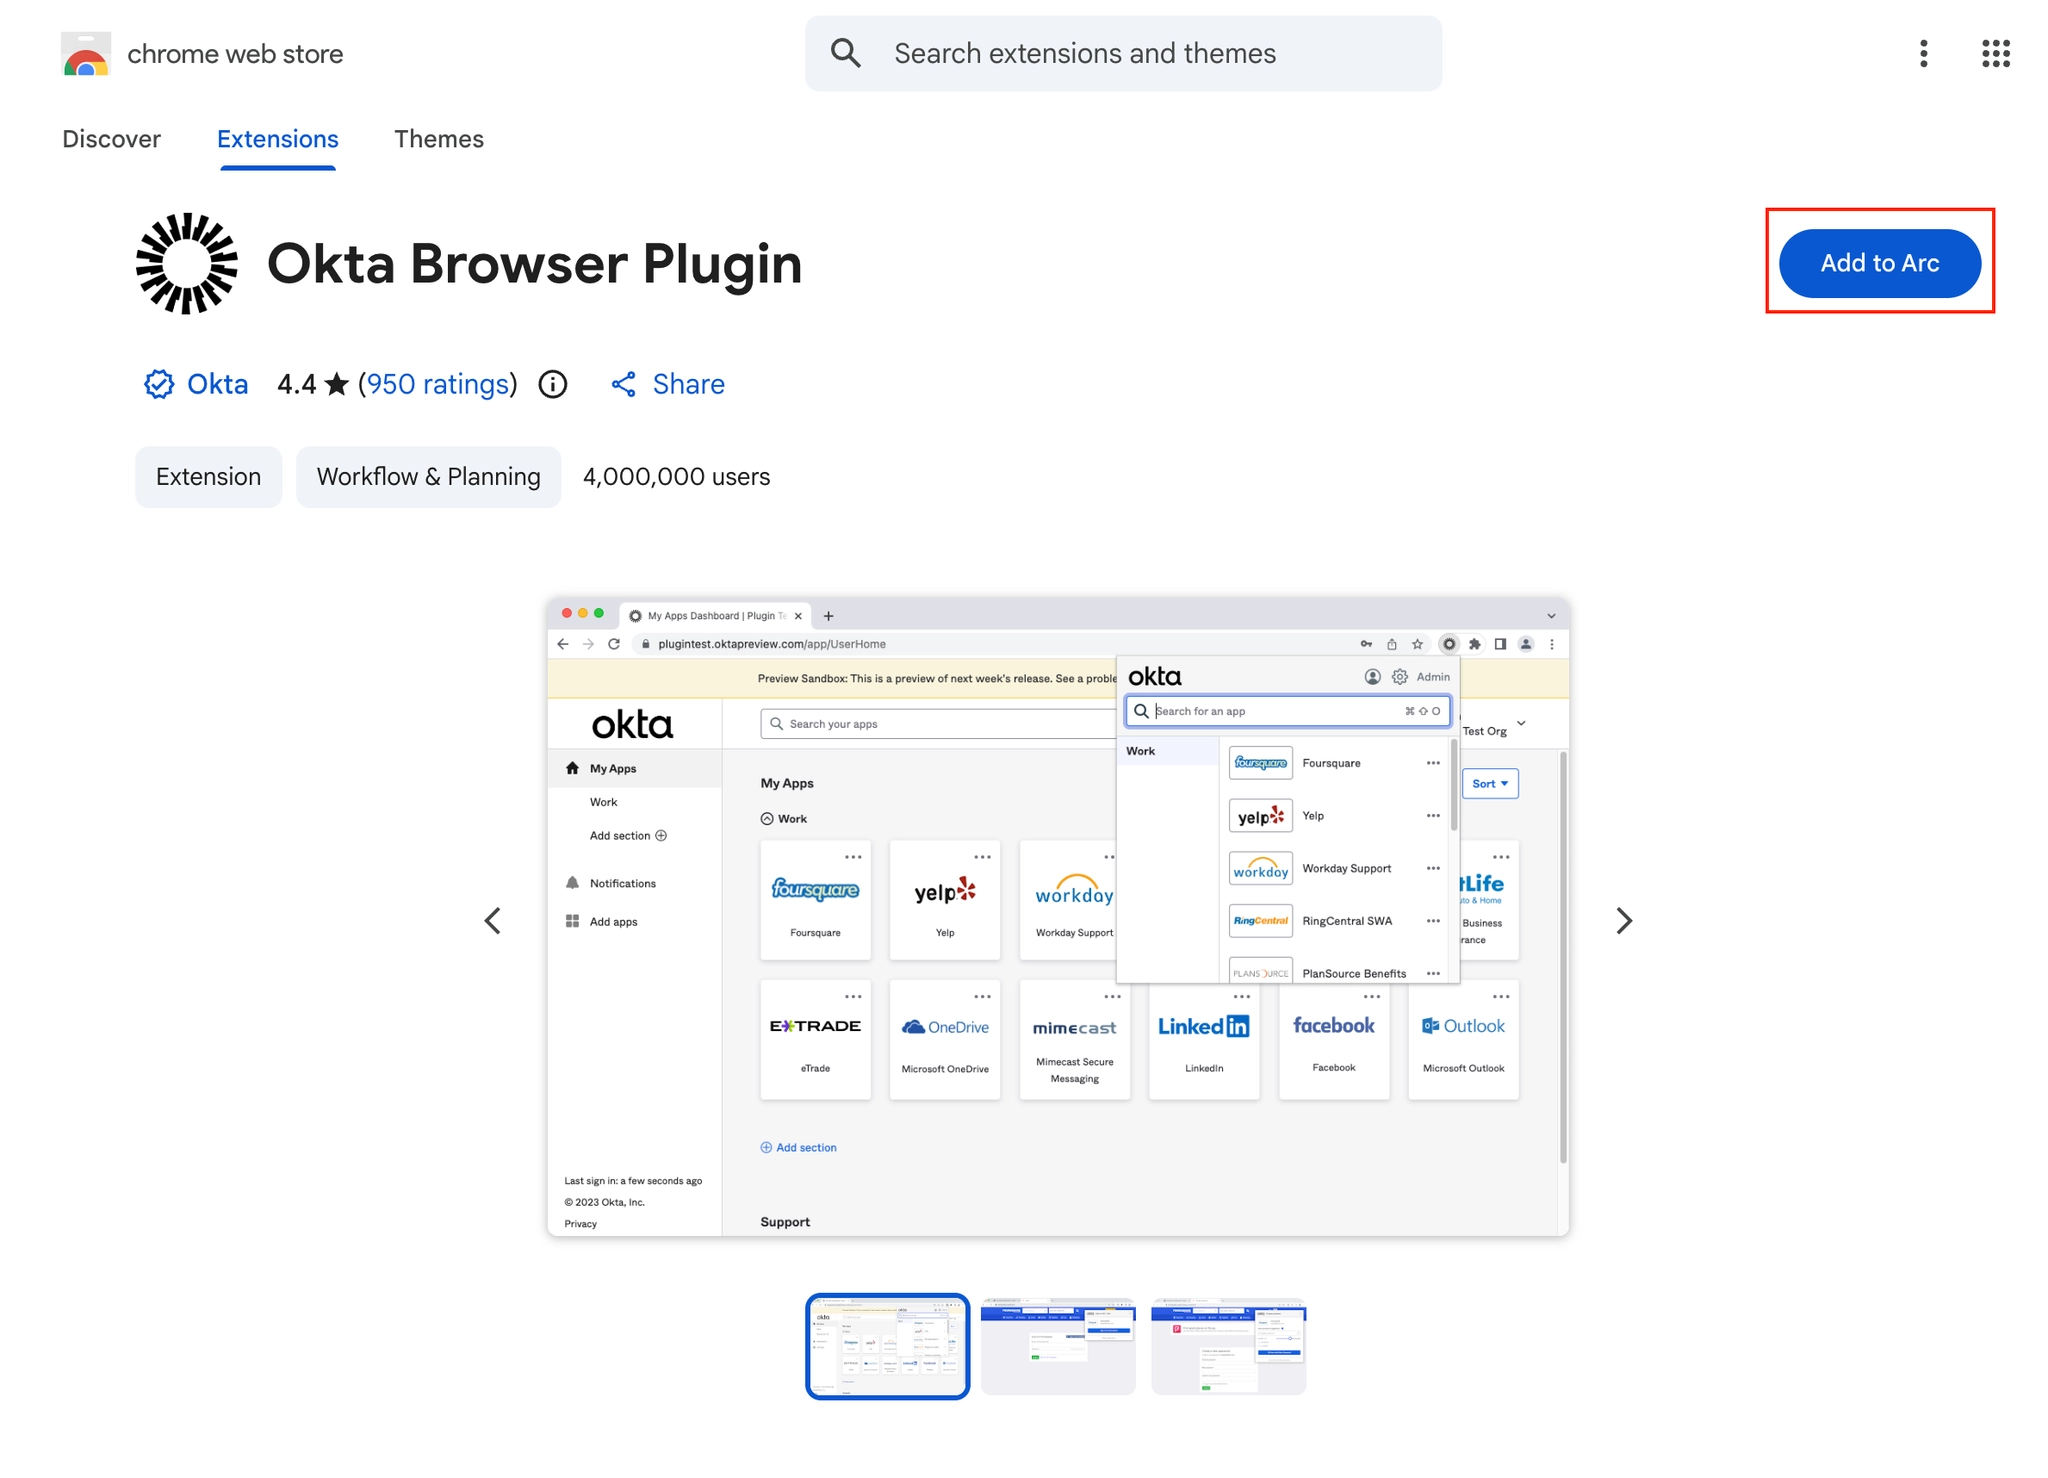The height and width of the screenshot is (1478, 2048).
Task: Click the ratings info icon
Action: tap(552, 384)
